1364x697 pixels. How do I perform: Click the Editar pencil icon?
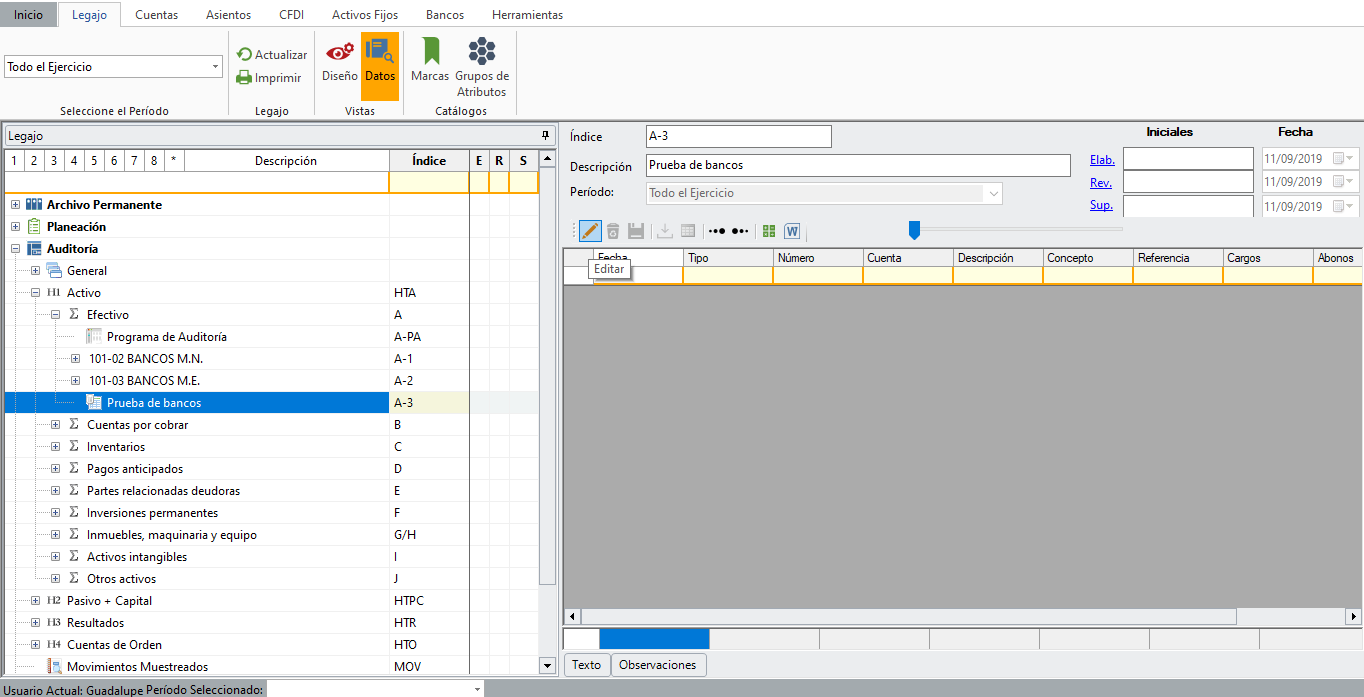[x=589, y=231]
